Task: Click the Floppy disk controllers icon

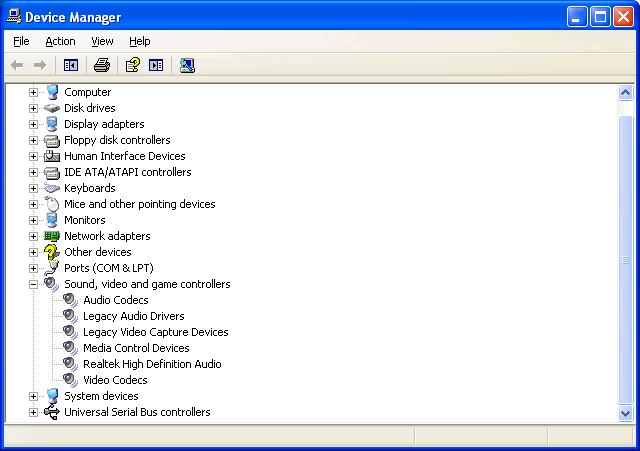Action: [52, 140]
